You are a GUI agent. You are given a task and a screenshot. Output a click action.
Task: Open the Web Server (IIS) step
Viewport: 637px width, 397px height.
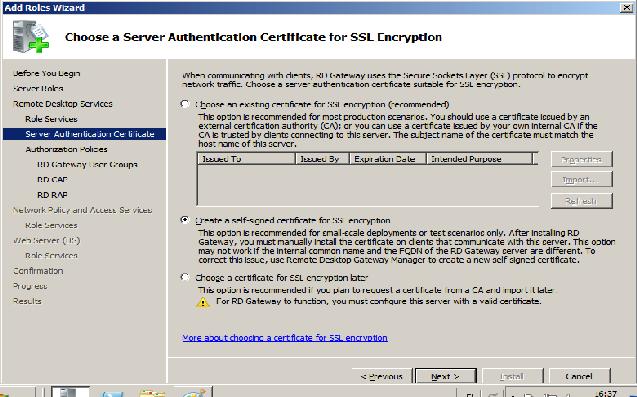[x=46, y=241]
